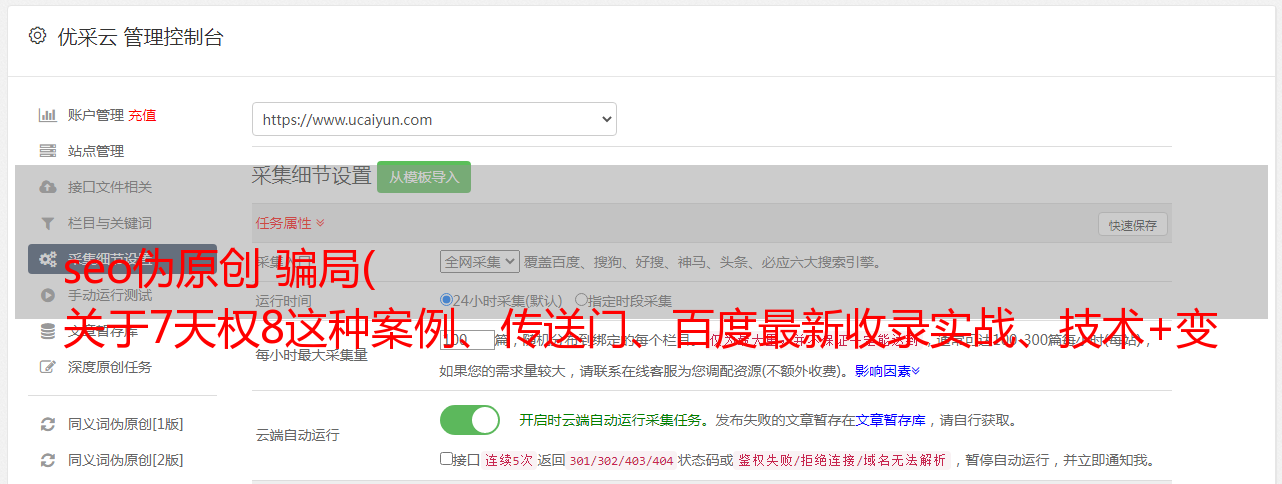Click the 云端自动运行 label text
Viewport: 1282px width, 484px height.
298,435
